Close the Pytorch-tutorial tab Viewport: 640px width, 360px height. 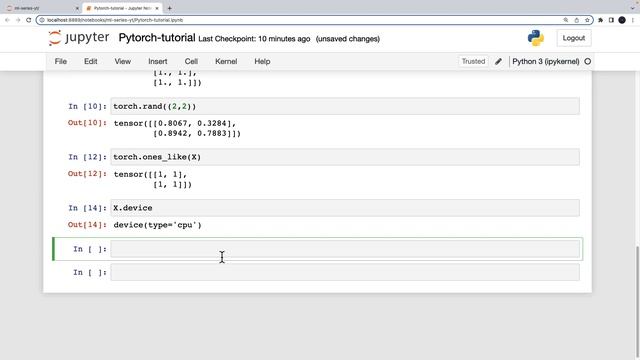pos(157,8)
